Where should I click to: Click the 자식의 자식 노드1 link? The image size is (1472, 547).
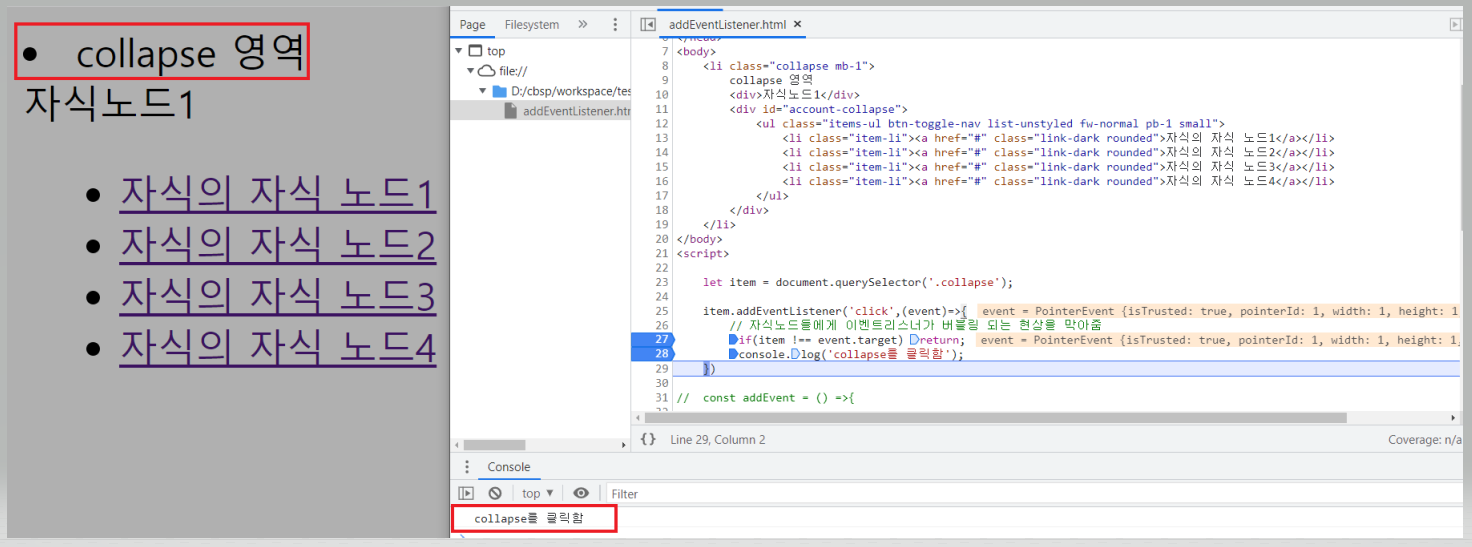[x=278, y=196]
